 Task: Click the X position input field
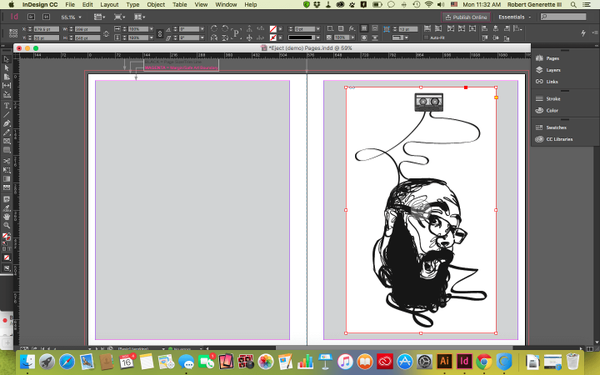pos(46,29)
